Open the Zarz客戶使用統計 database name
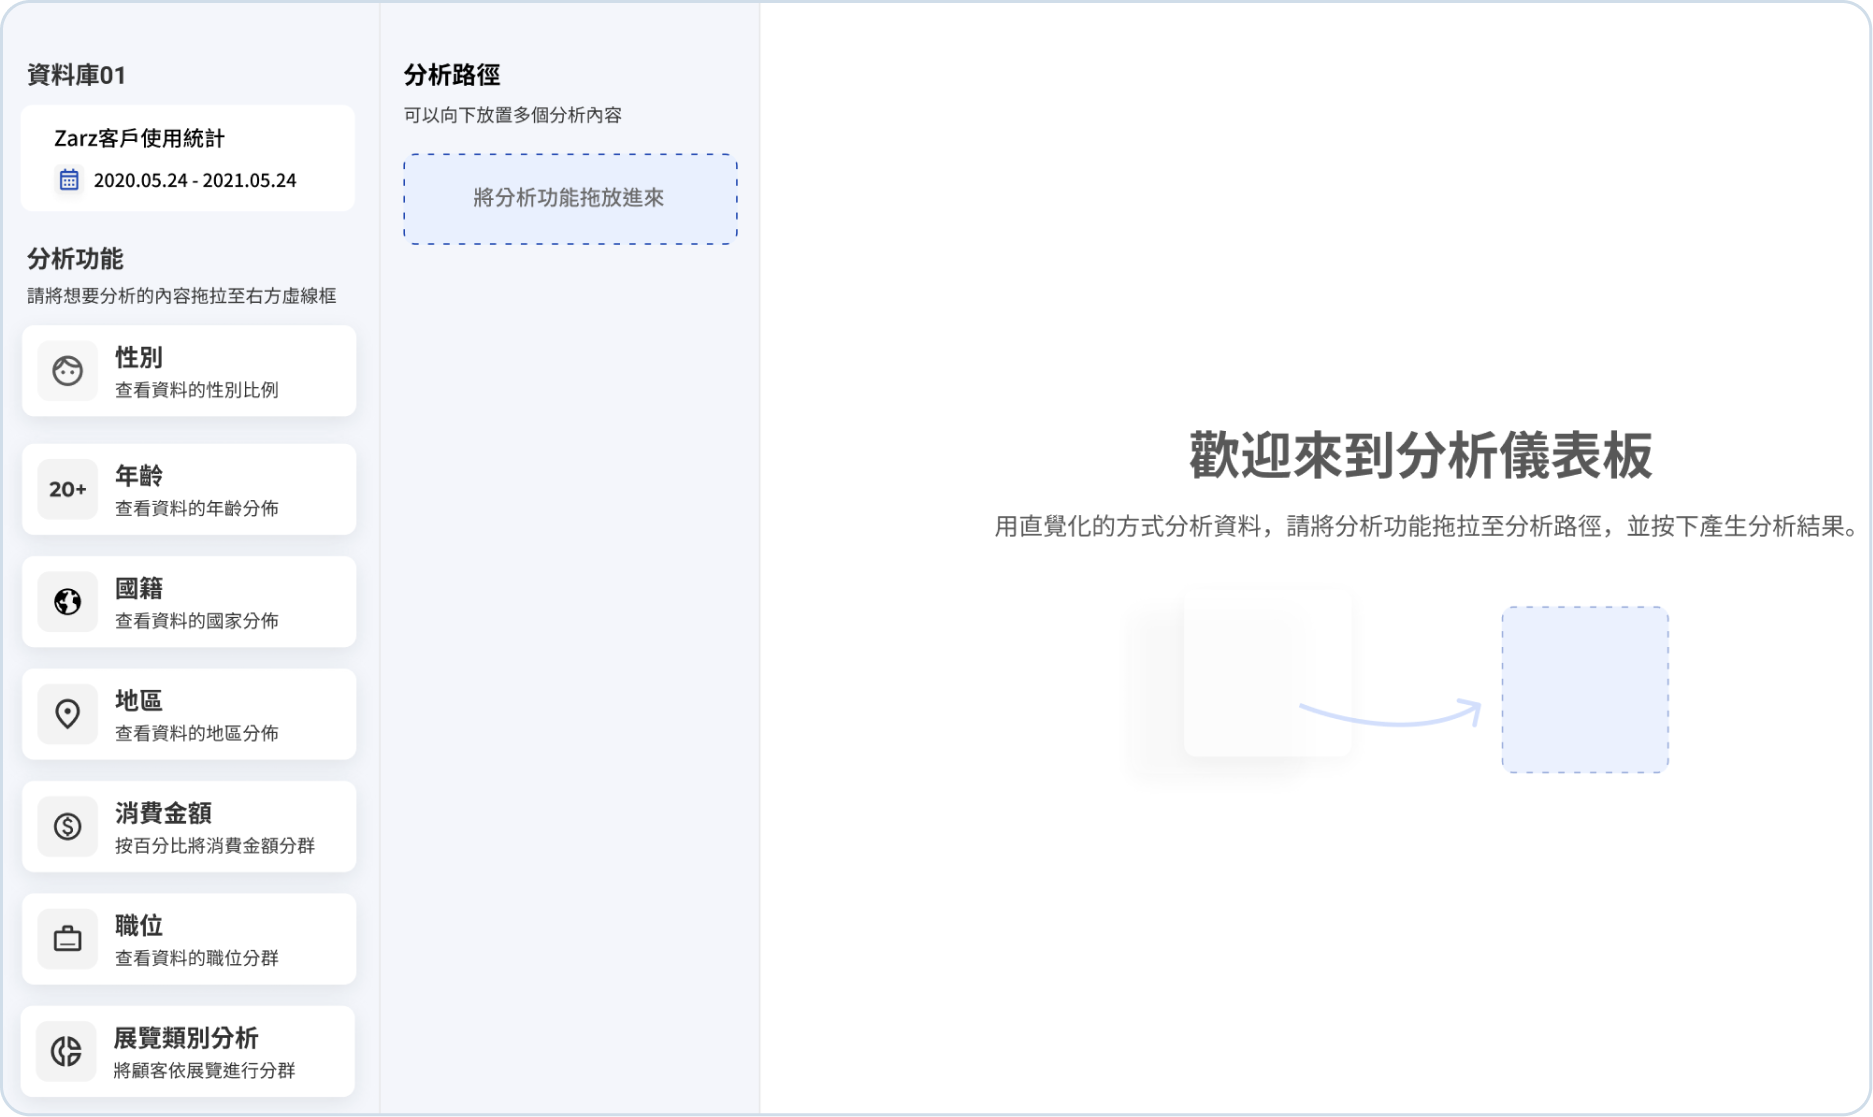The width and height of the screenshot is (1873, 1117). click(139, 138)
